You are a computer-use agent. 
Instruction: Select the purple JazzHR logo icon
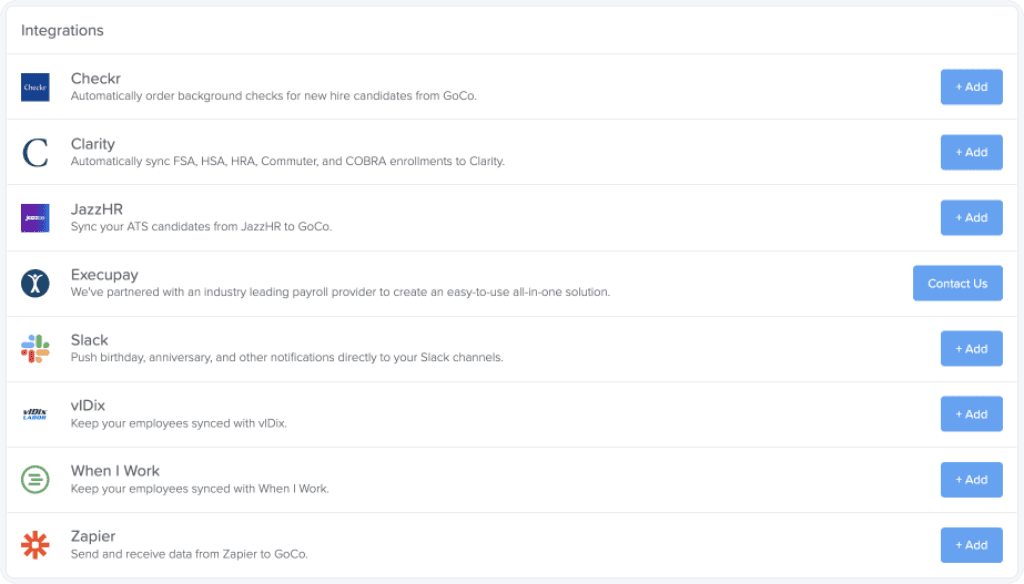click(x=35, y=218)
